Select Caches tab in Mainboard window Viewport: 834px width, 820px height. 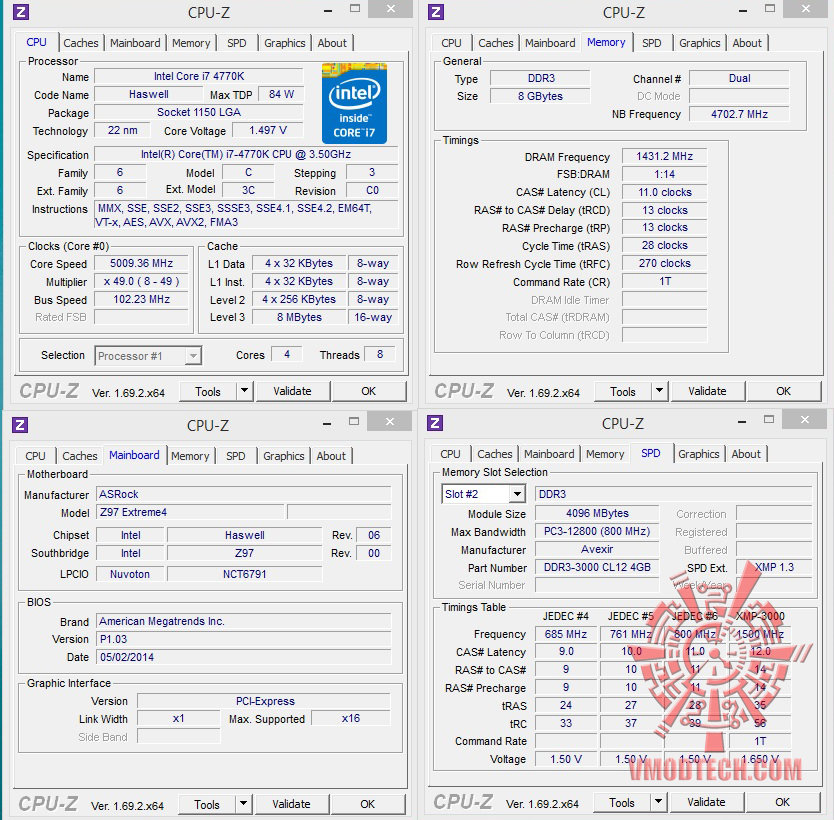click(80, 456)
